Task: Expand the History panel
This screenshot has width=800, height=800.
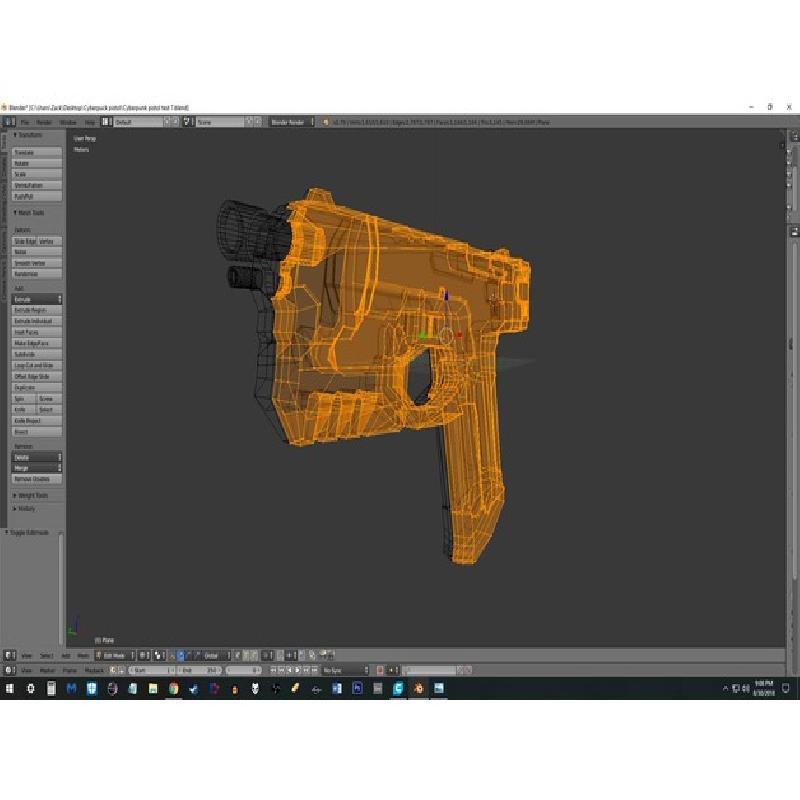Action: (27, 508)
